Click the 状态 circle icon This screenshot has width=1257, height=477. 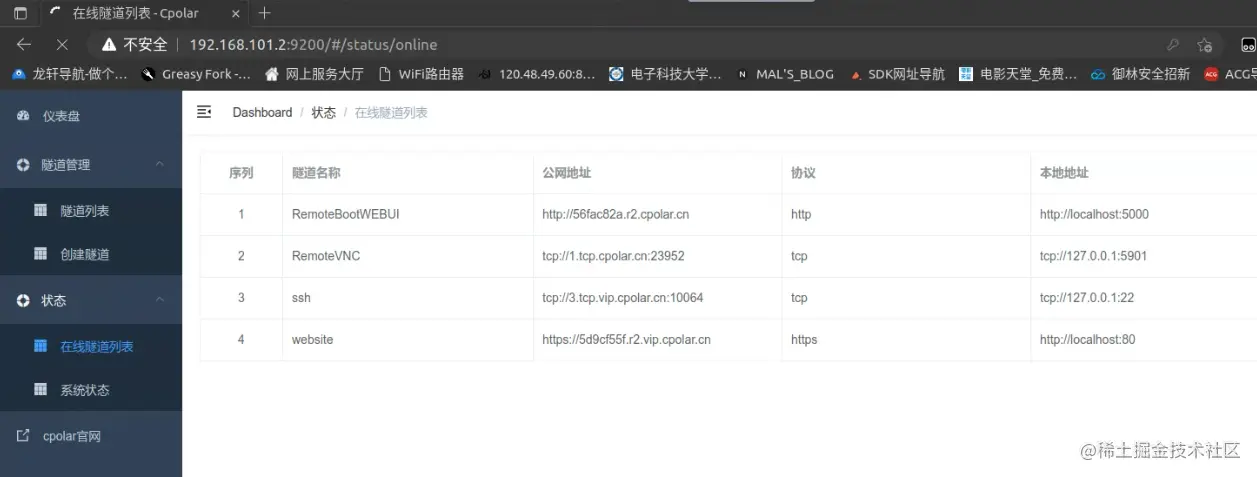(23, 300)
